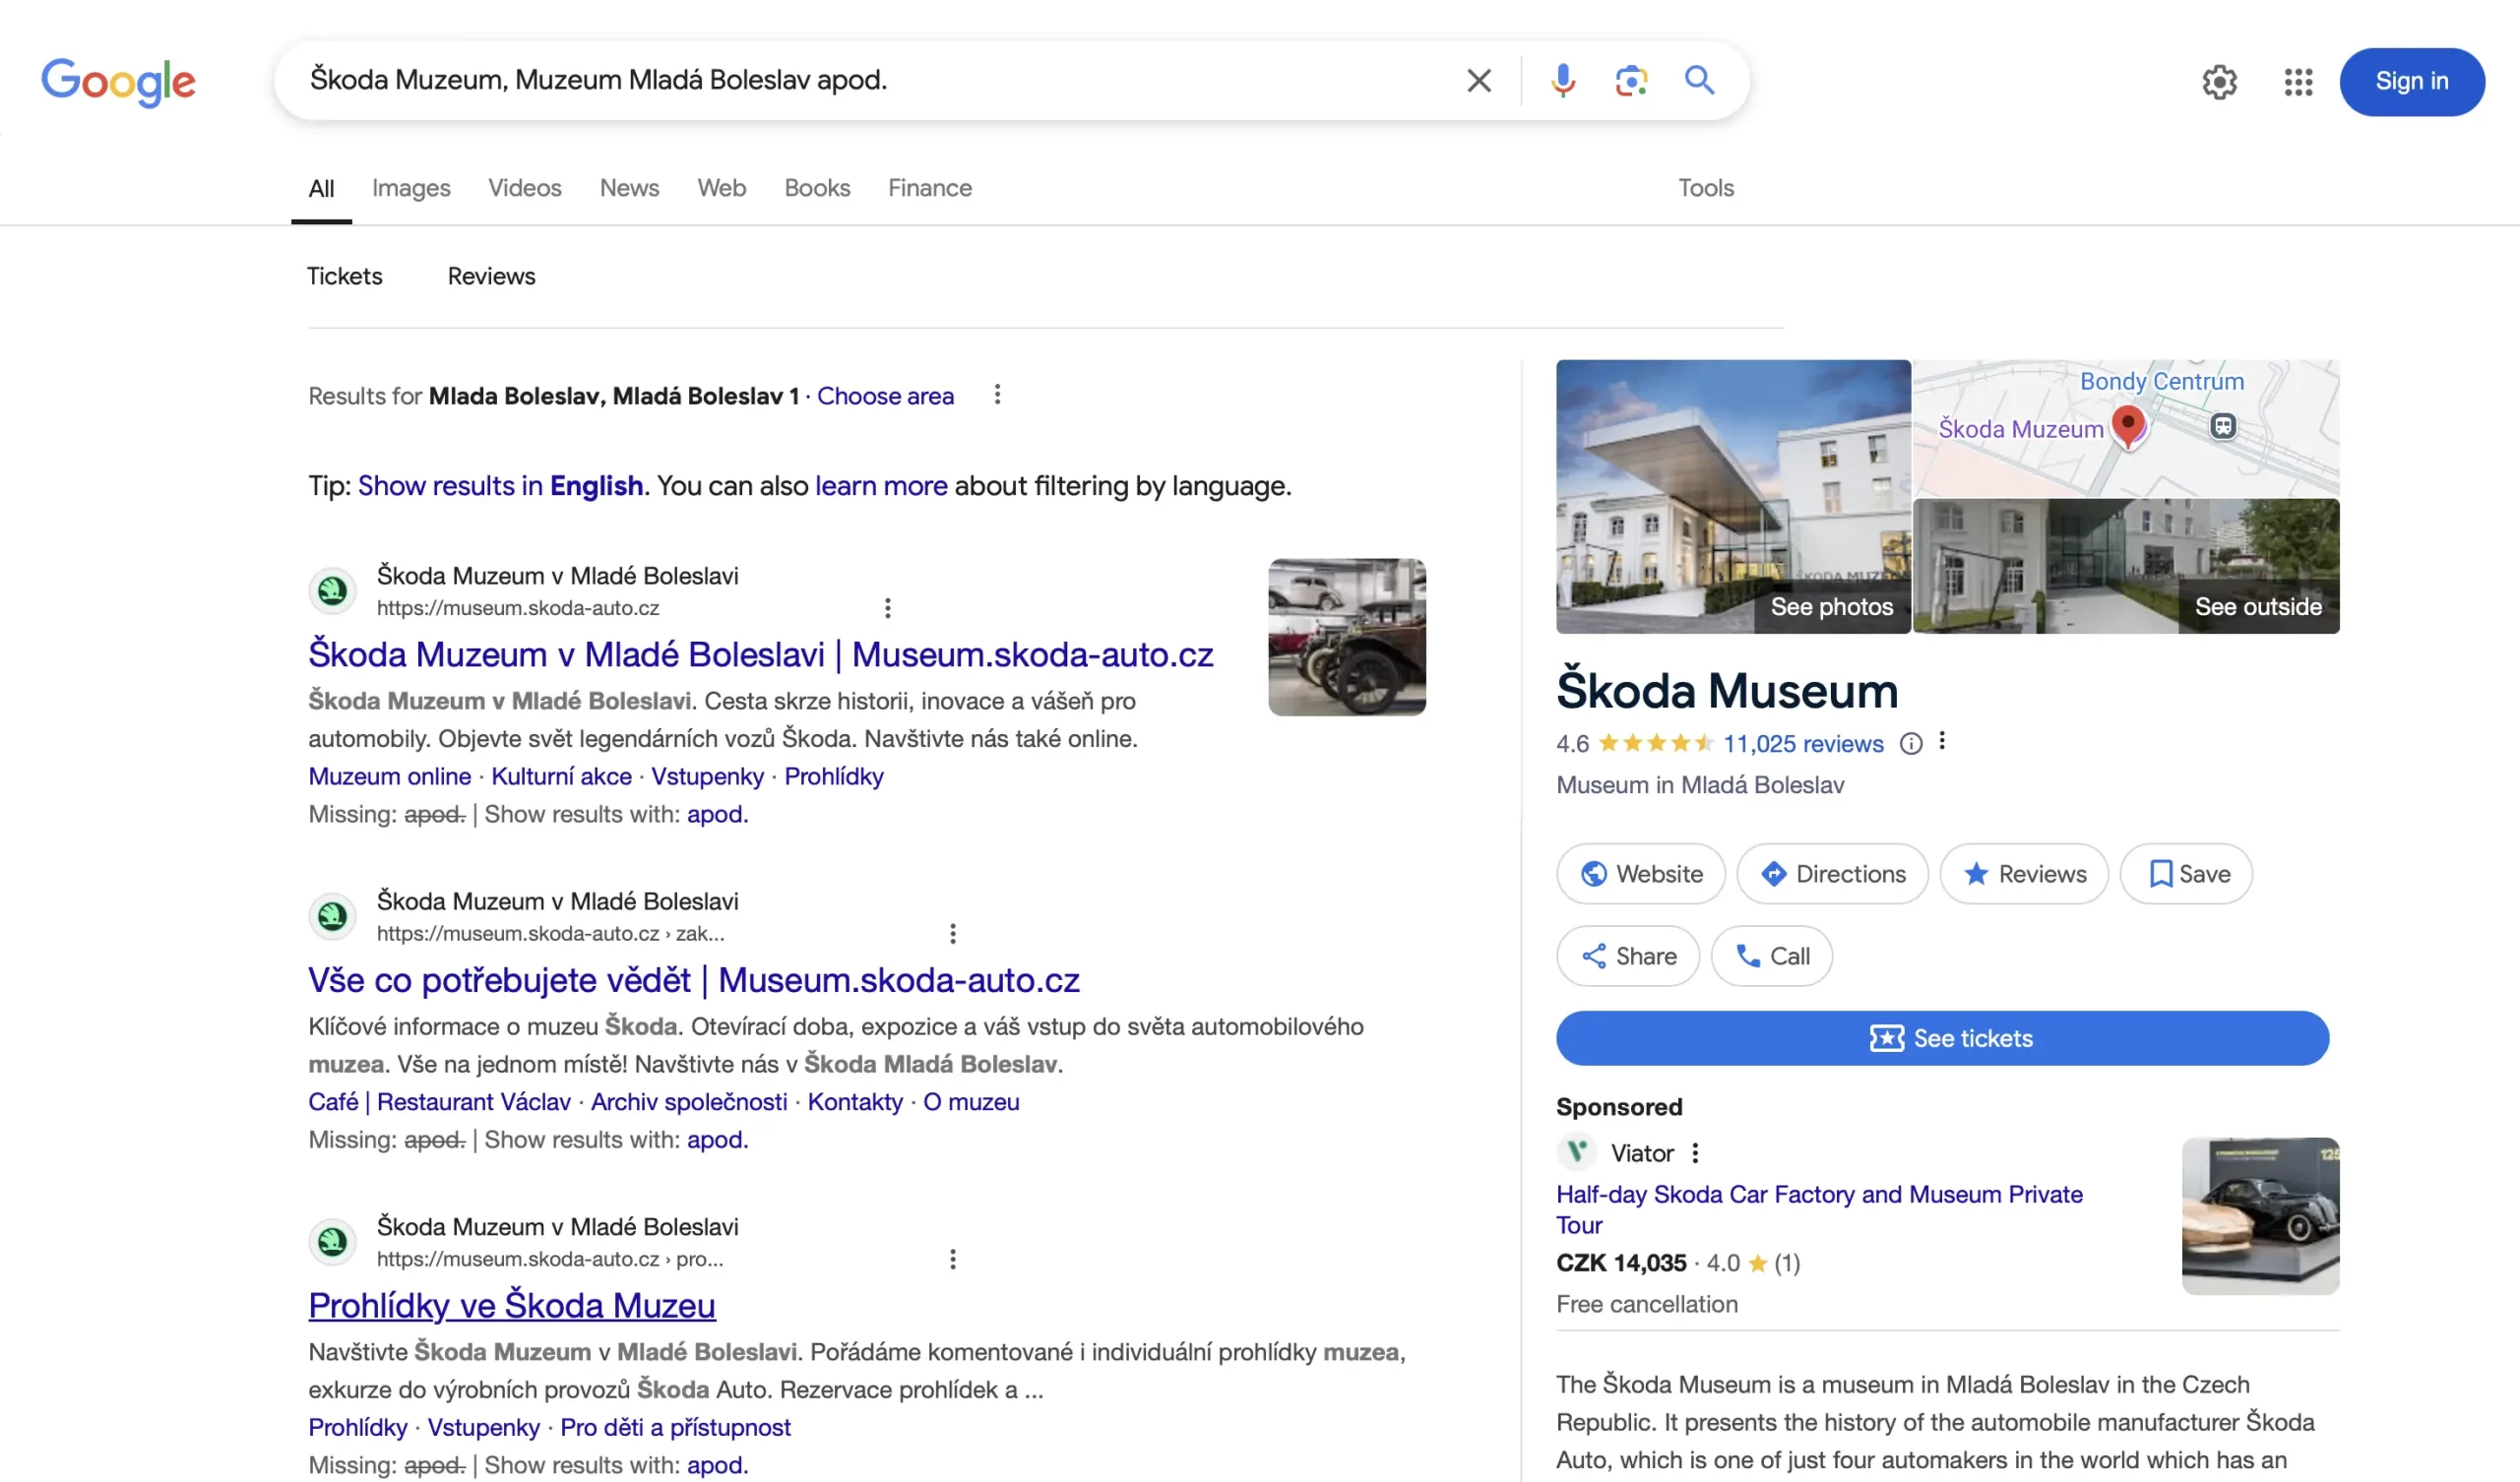Open the See photos museum thumbnail
This screenshot has width=2520, height=1482.
(x=1733, y=497)
